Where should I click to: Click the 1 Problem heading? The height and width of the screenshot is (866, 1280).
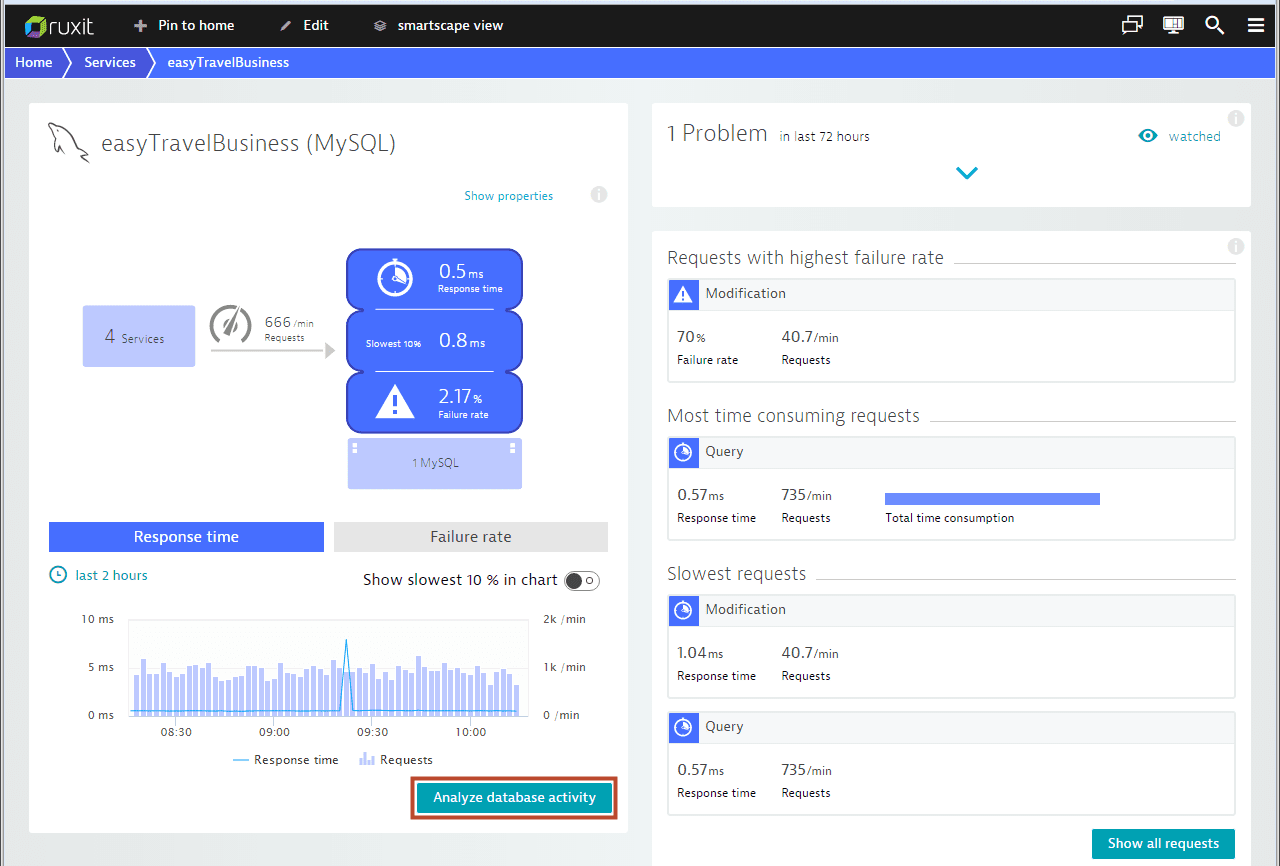pos(717,134)
